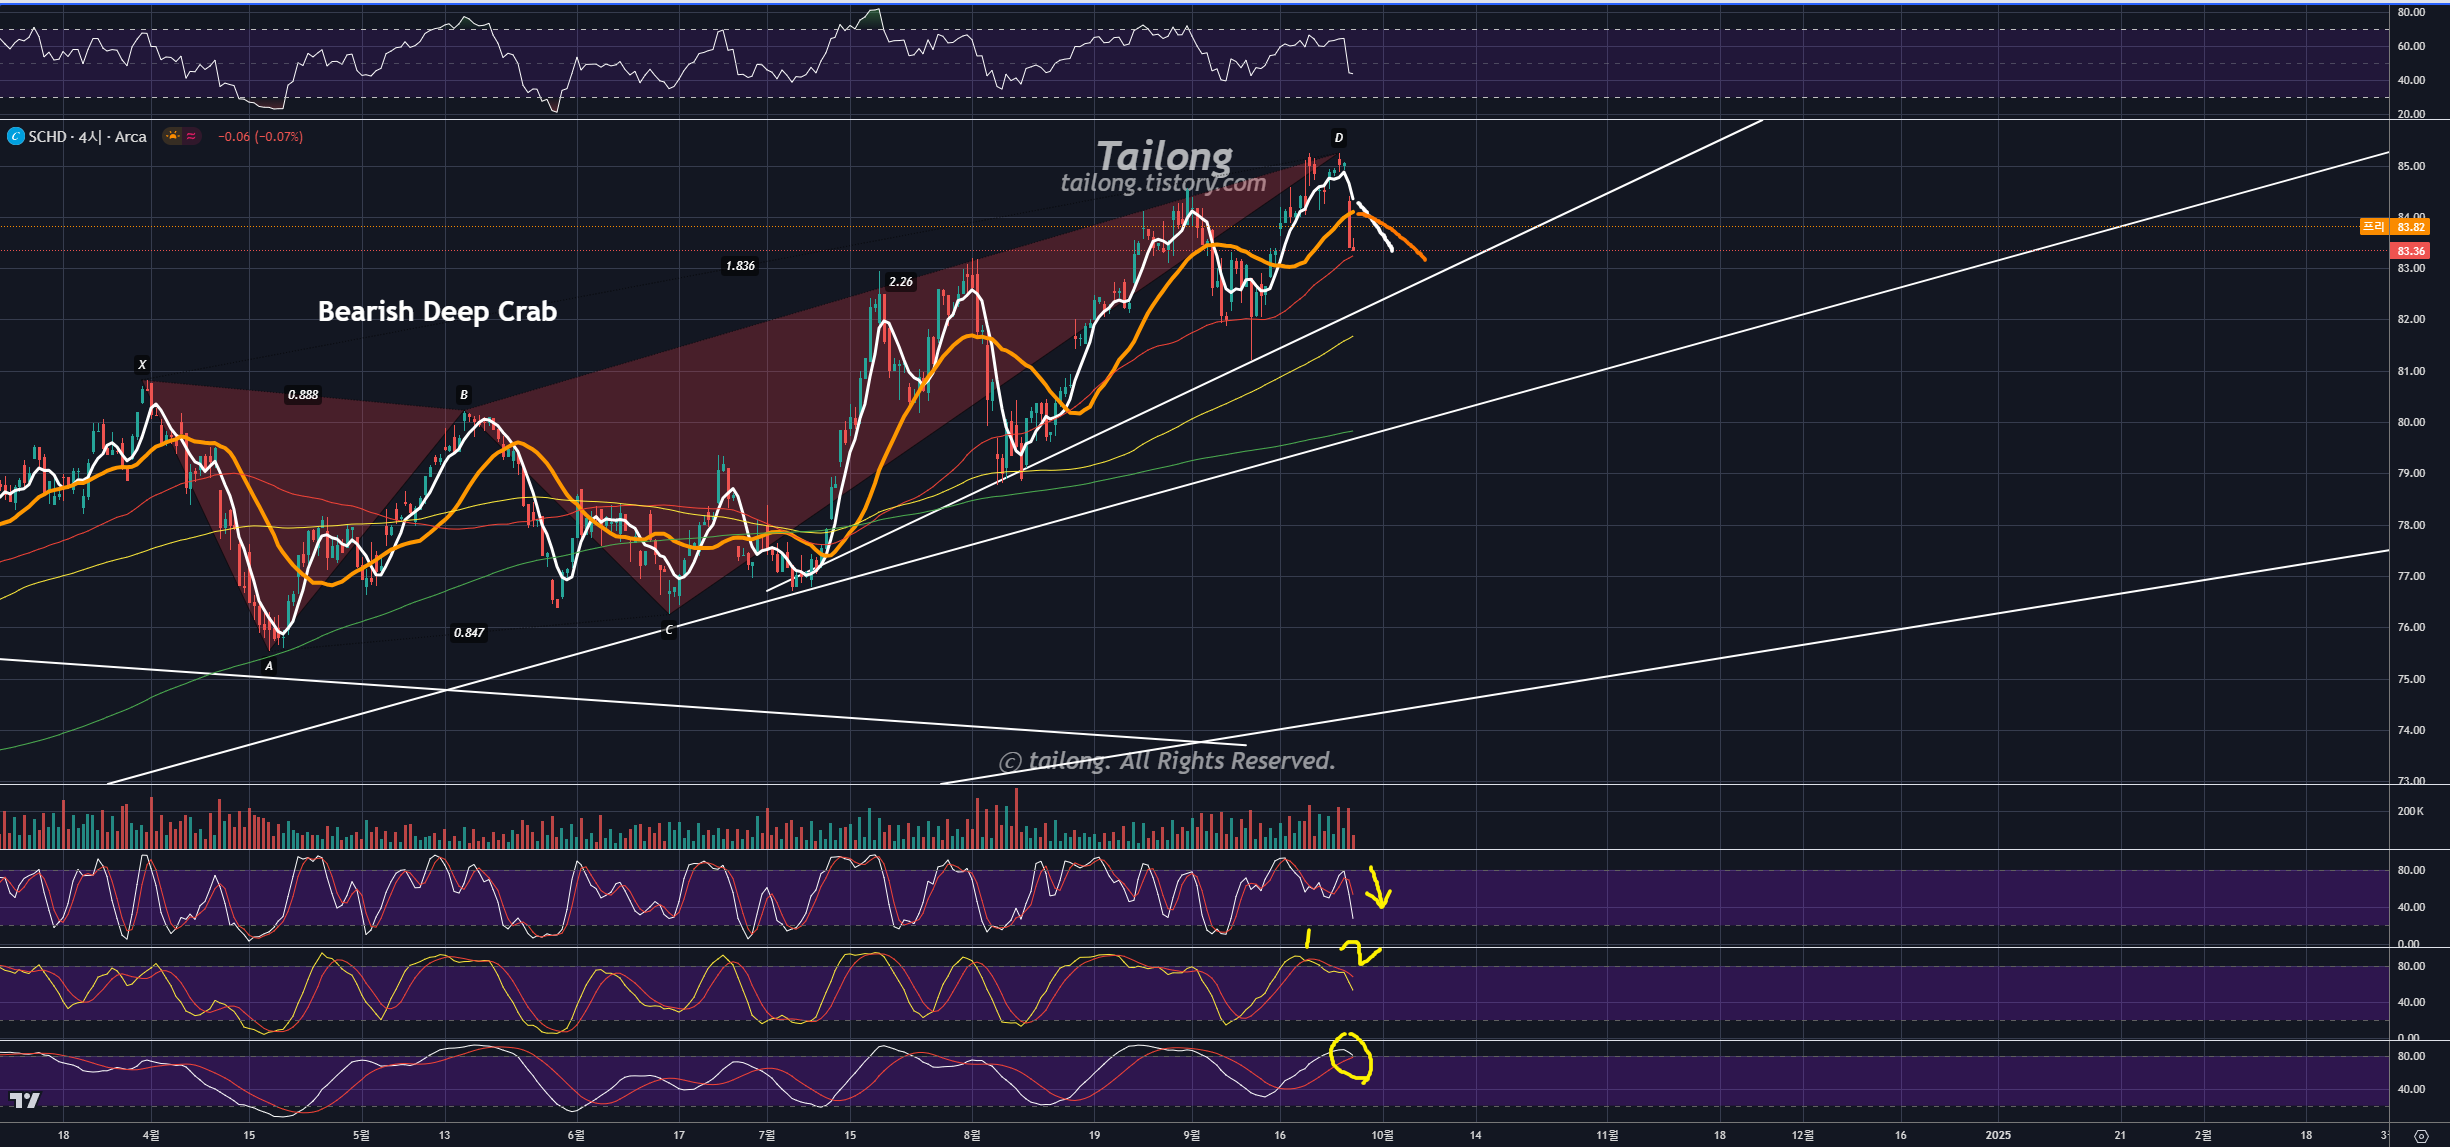2450x1147 pixels.
Task: Click the SCHD 4시 Arca symbol title
Action: tap(87, 137)
